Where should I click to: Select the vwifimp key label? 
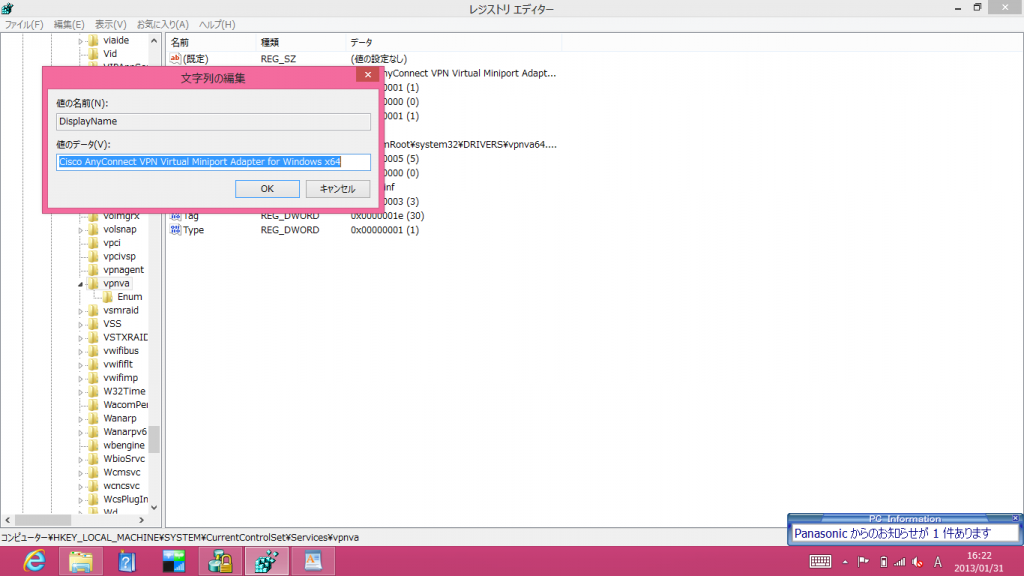(x=121, y=378)
